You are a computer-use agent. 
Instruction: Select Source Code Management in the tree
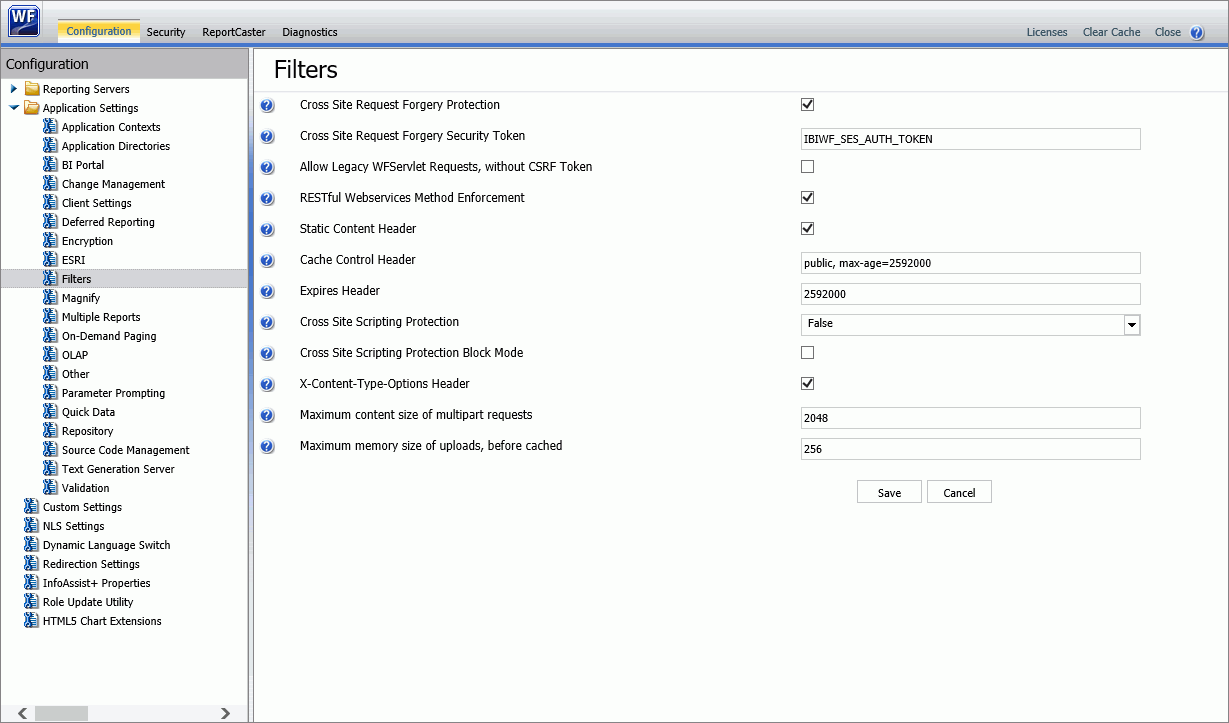tap(126, 450)
